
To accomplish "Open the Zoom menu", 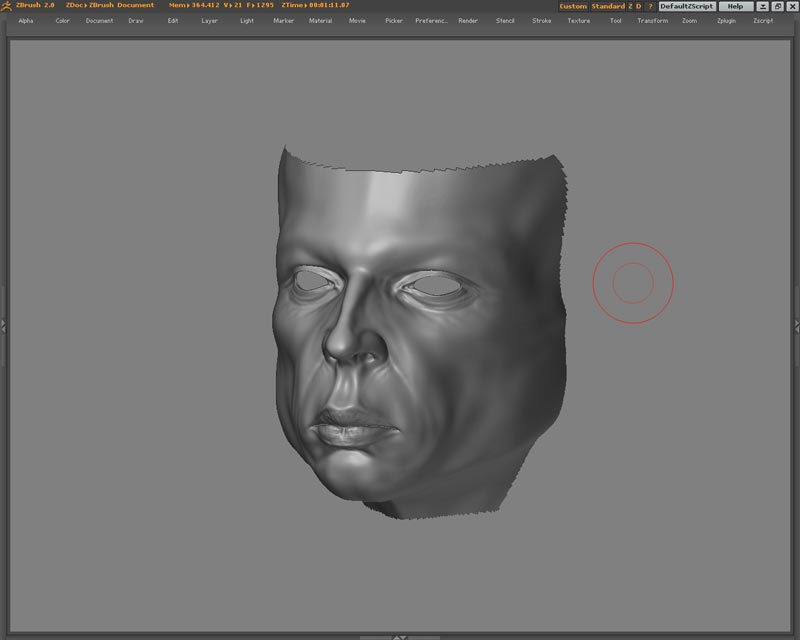I will coord(689,21).
